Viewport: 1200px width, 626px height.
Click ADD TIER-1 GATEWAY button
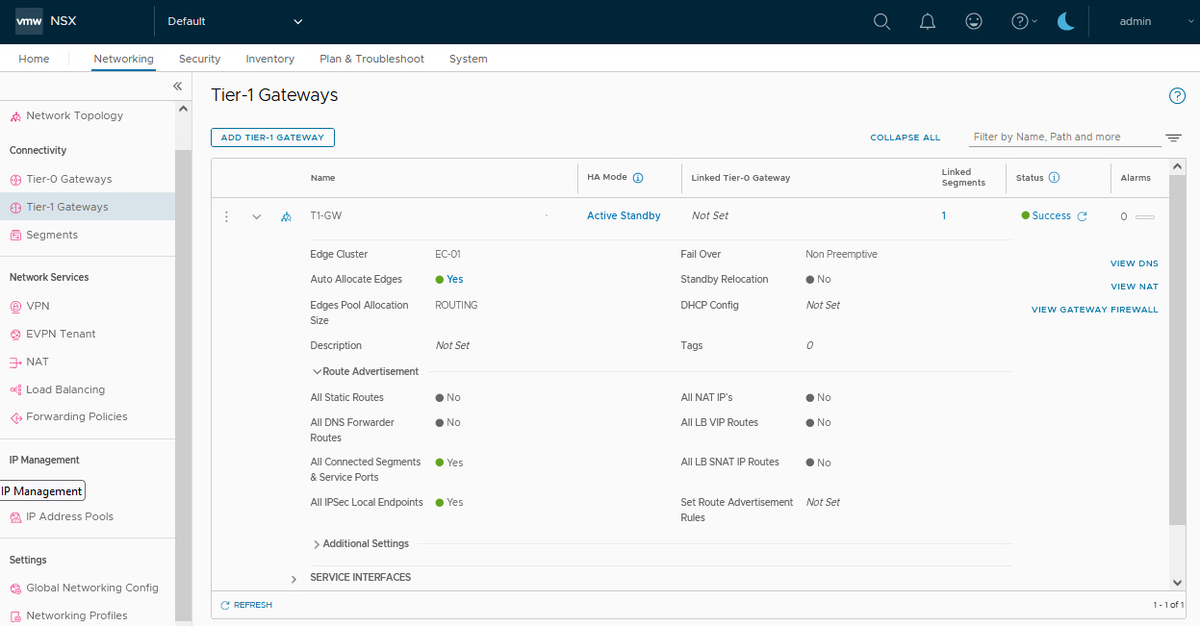[x=273, y=137]
